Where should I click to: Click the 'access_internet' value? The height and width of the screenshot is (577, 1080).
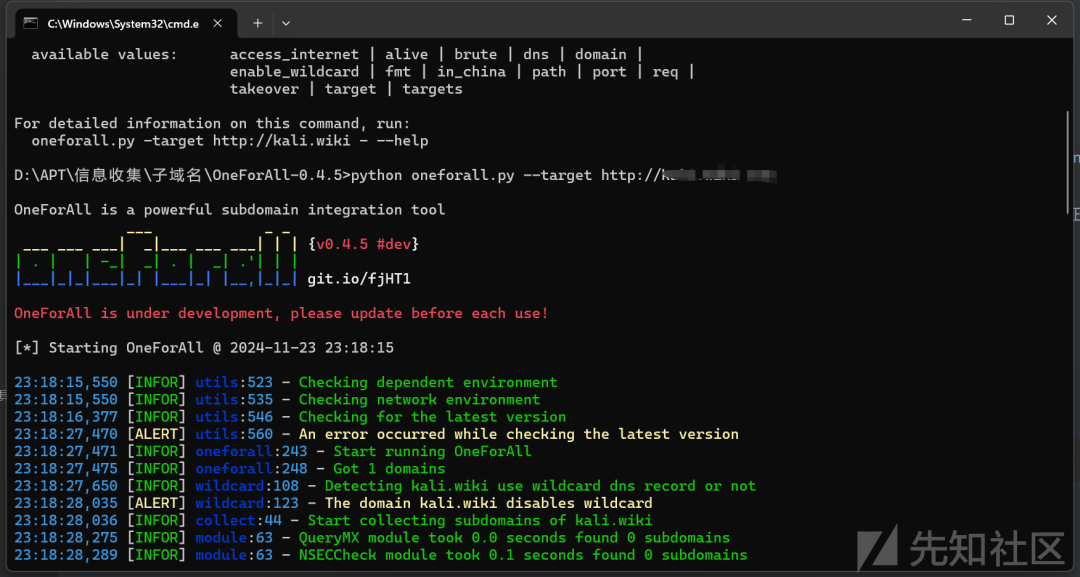point(294,54)
